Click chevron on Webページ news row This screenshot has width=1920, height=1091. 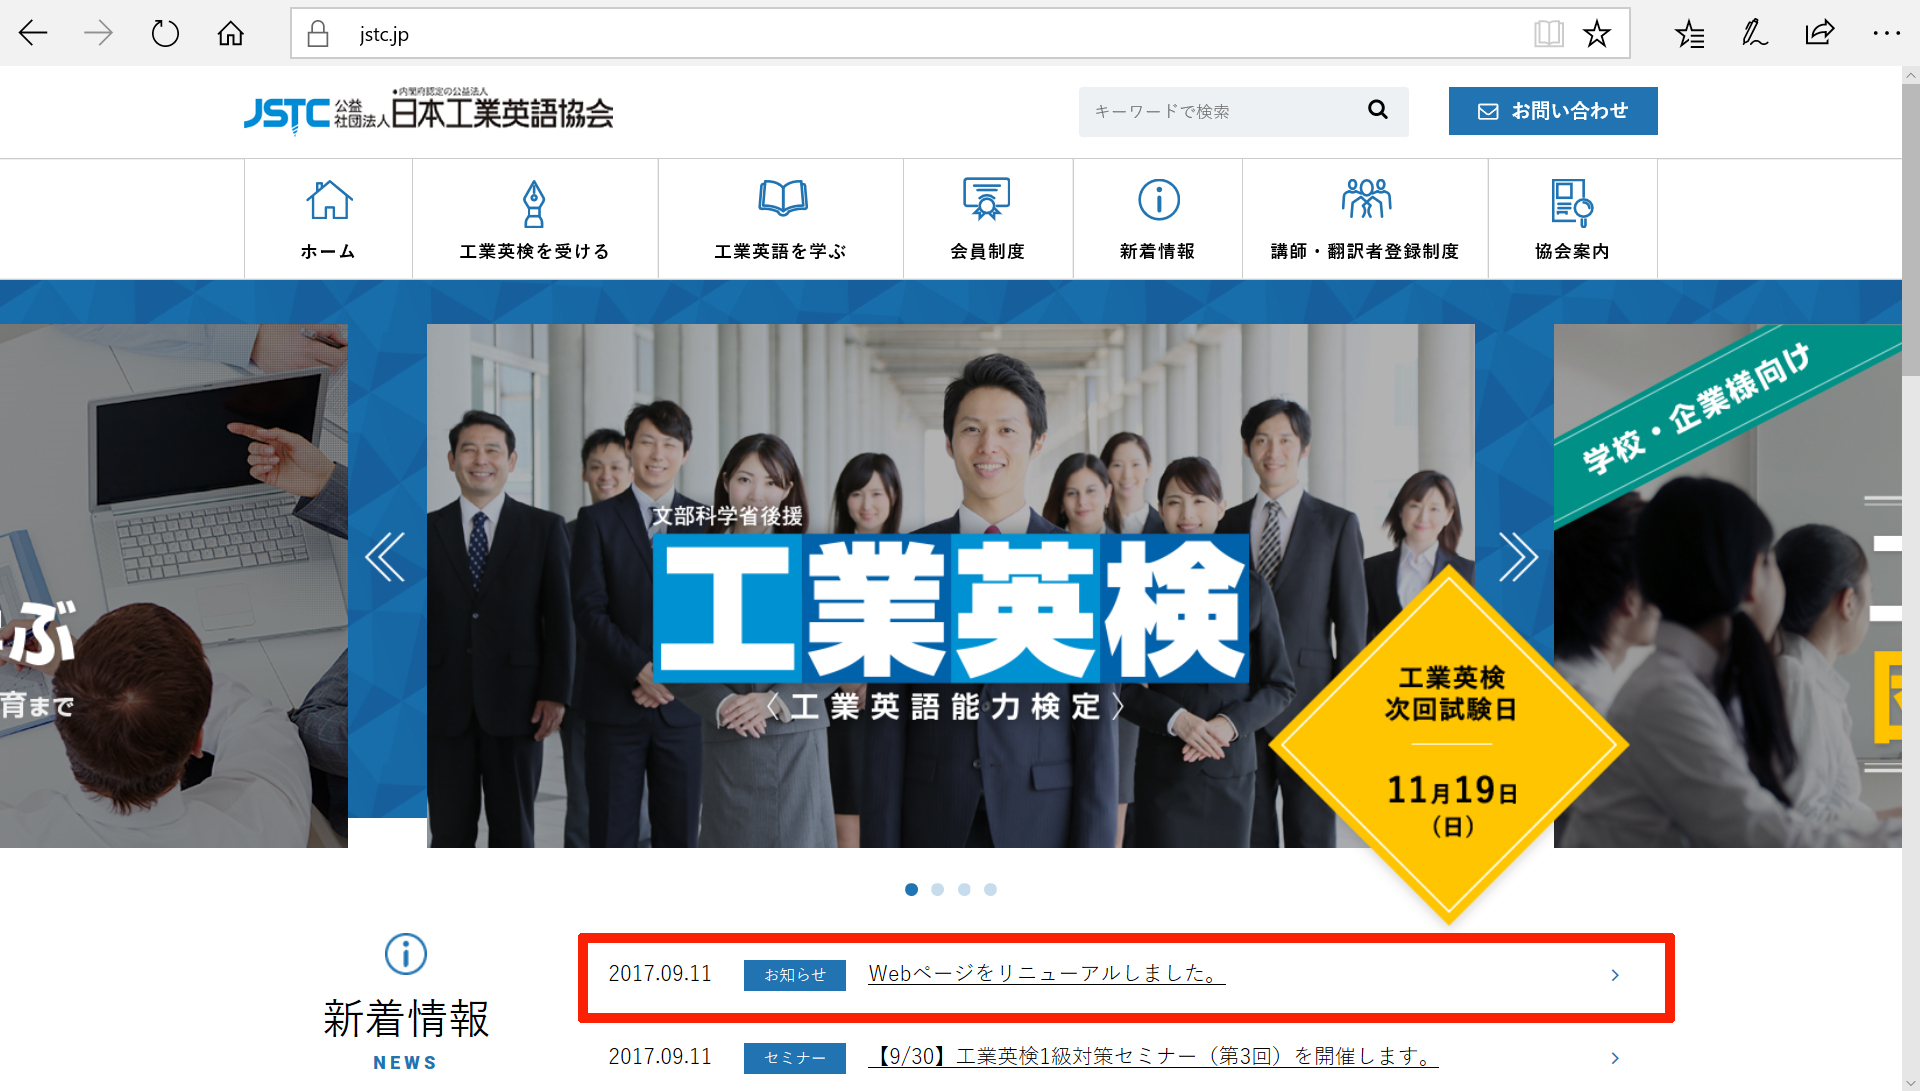pyautogui.click(x=1615, y=975)
